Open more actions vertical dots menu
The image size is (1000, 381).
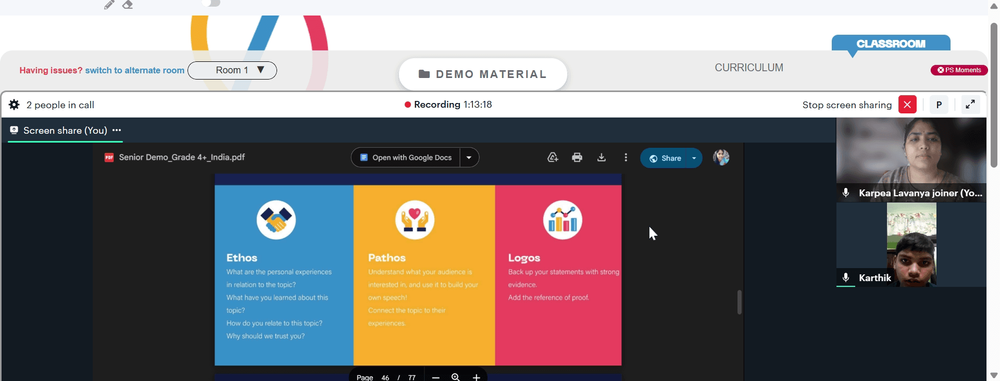pyautogui.click(x=626, y=158)
